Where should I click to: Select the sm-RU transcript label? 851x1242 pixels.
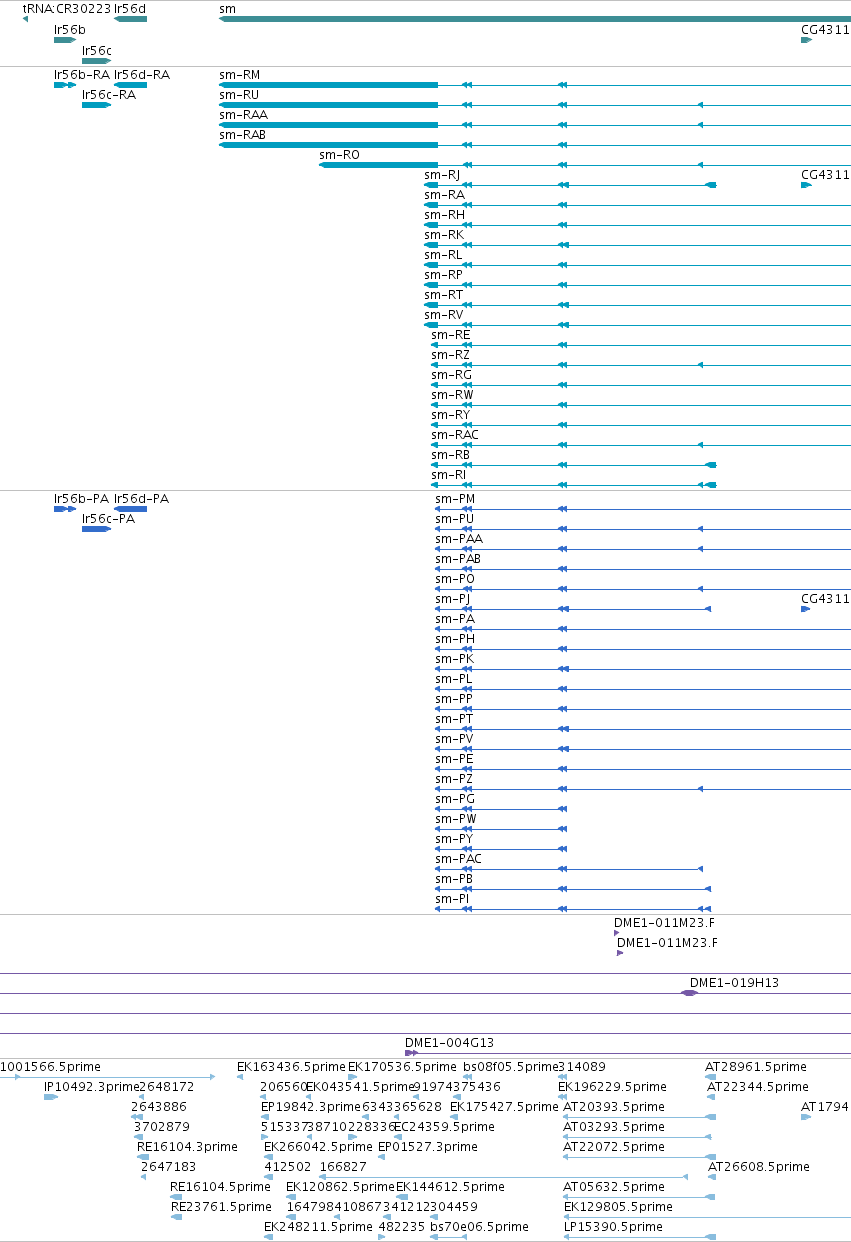[238, 94]
